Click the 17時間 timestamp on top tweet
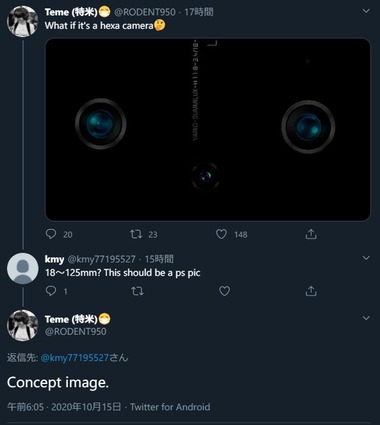Image resolution: width=380 pixels, height=425 pixels. (x=199, y=12)
